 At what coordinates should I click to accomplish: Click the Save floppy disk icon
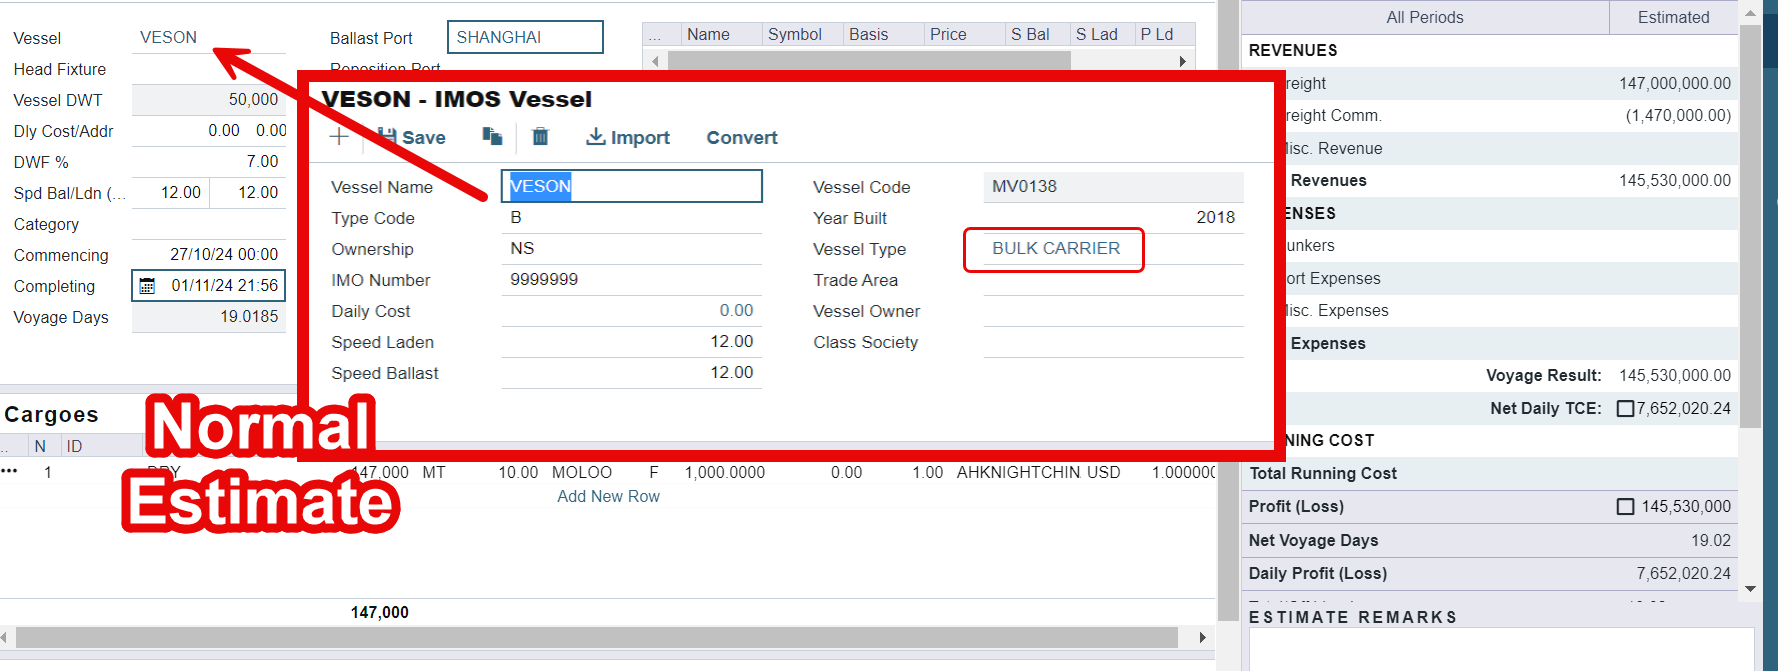[x=388, y=137]
